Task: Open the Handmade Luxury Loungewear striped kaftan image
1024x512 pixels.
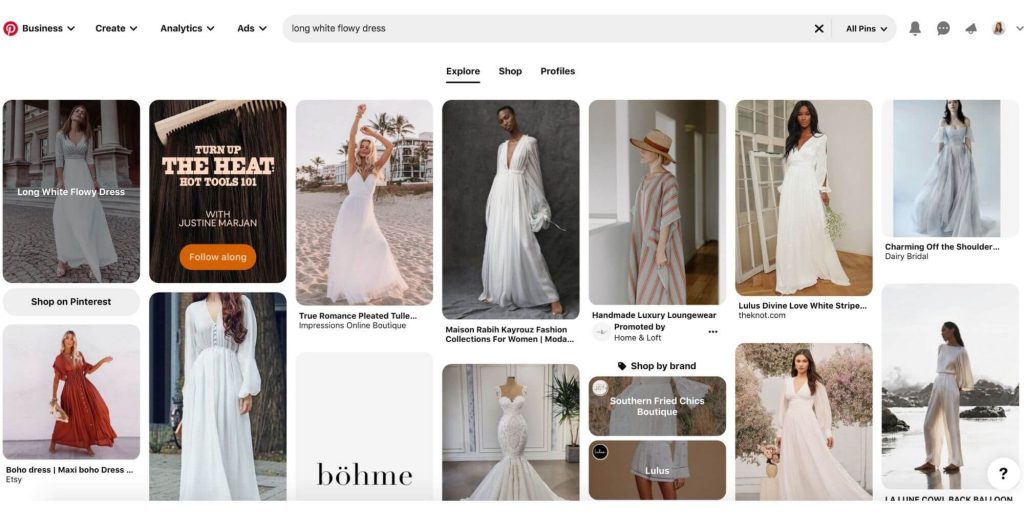Action: click(657, 202)
